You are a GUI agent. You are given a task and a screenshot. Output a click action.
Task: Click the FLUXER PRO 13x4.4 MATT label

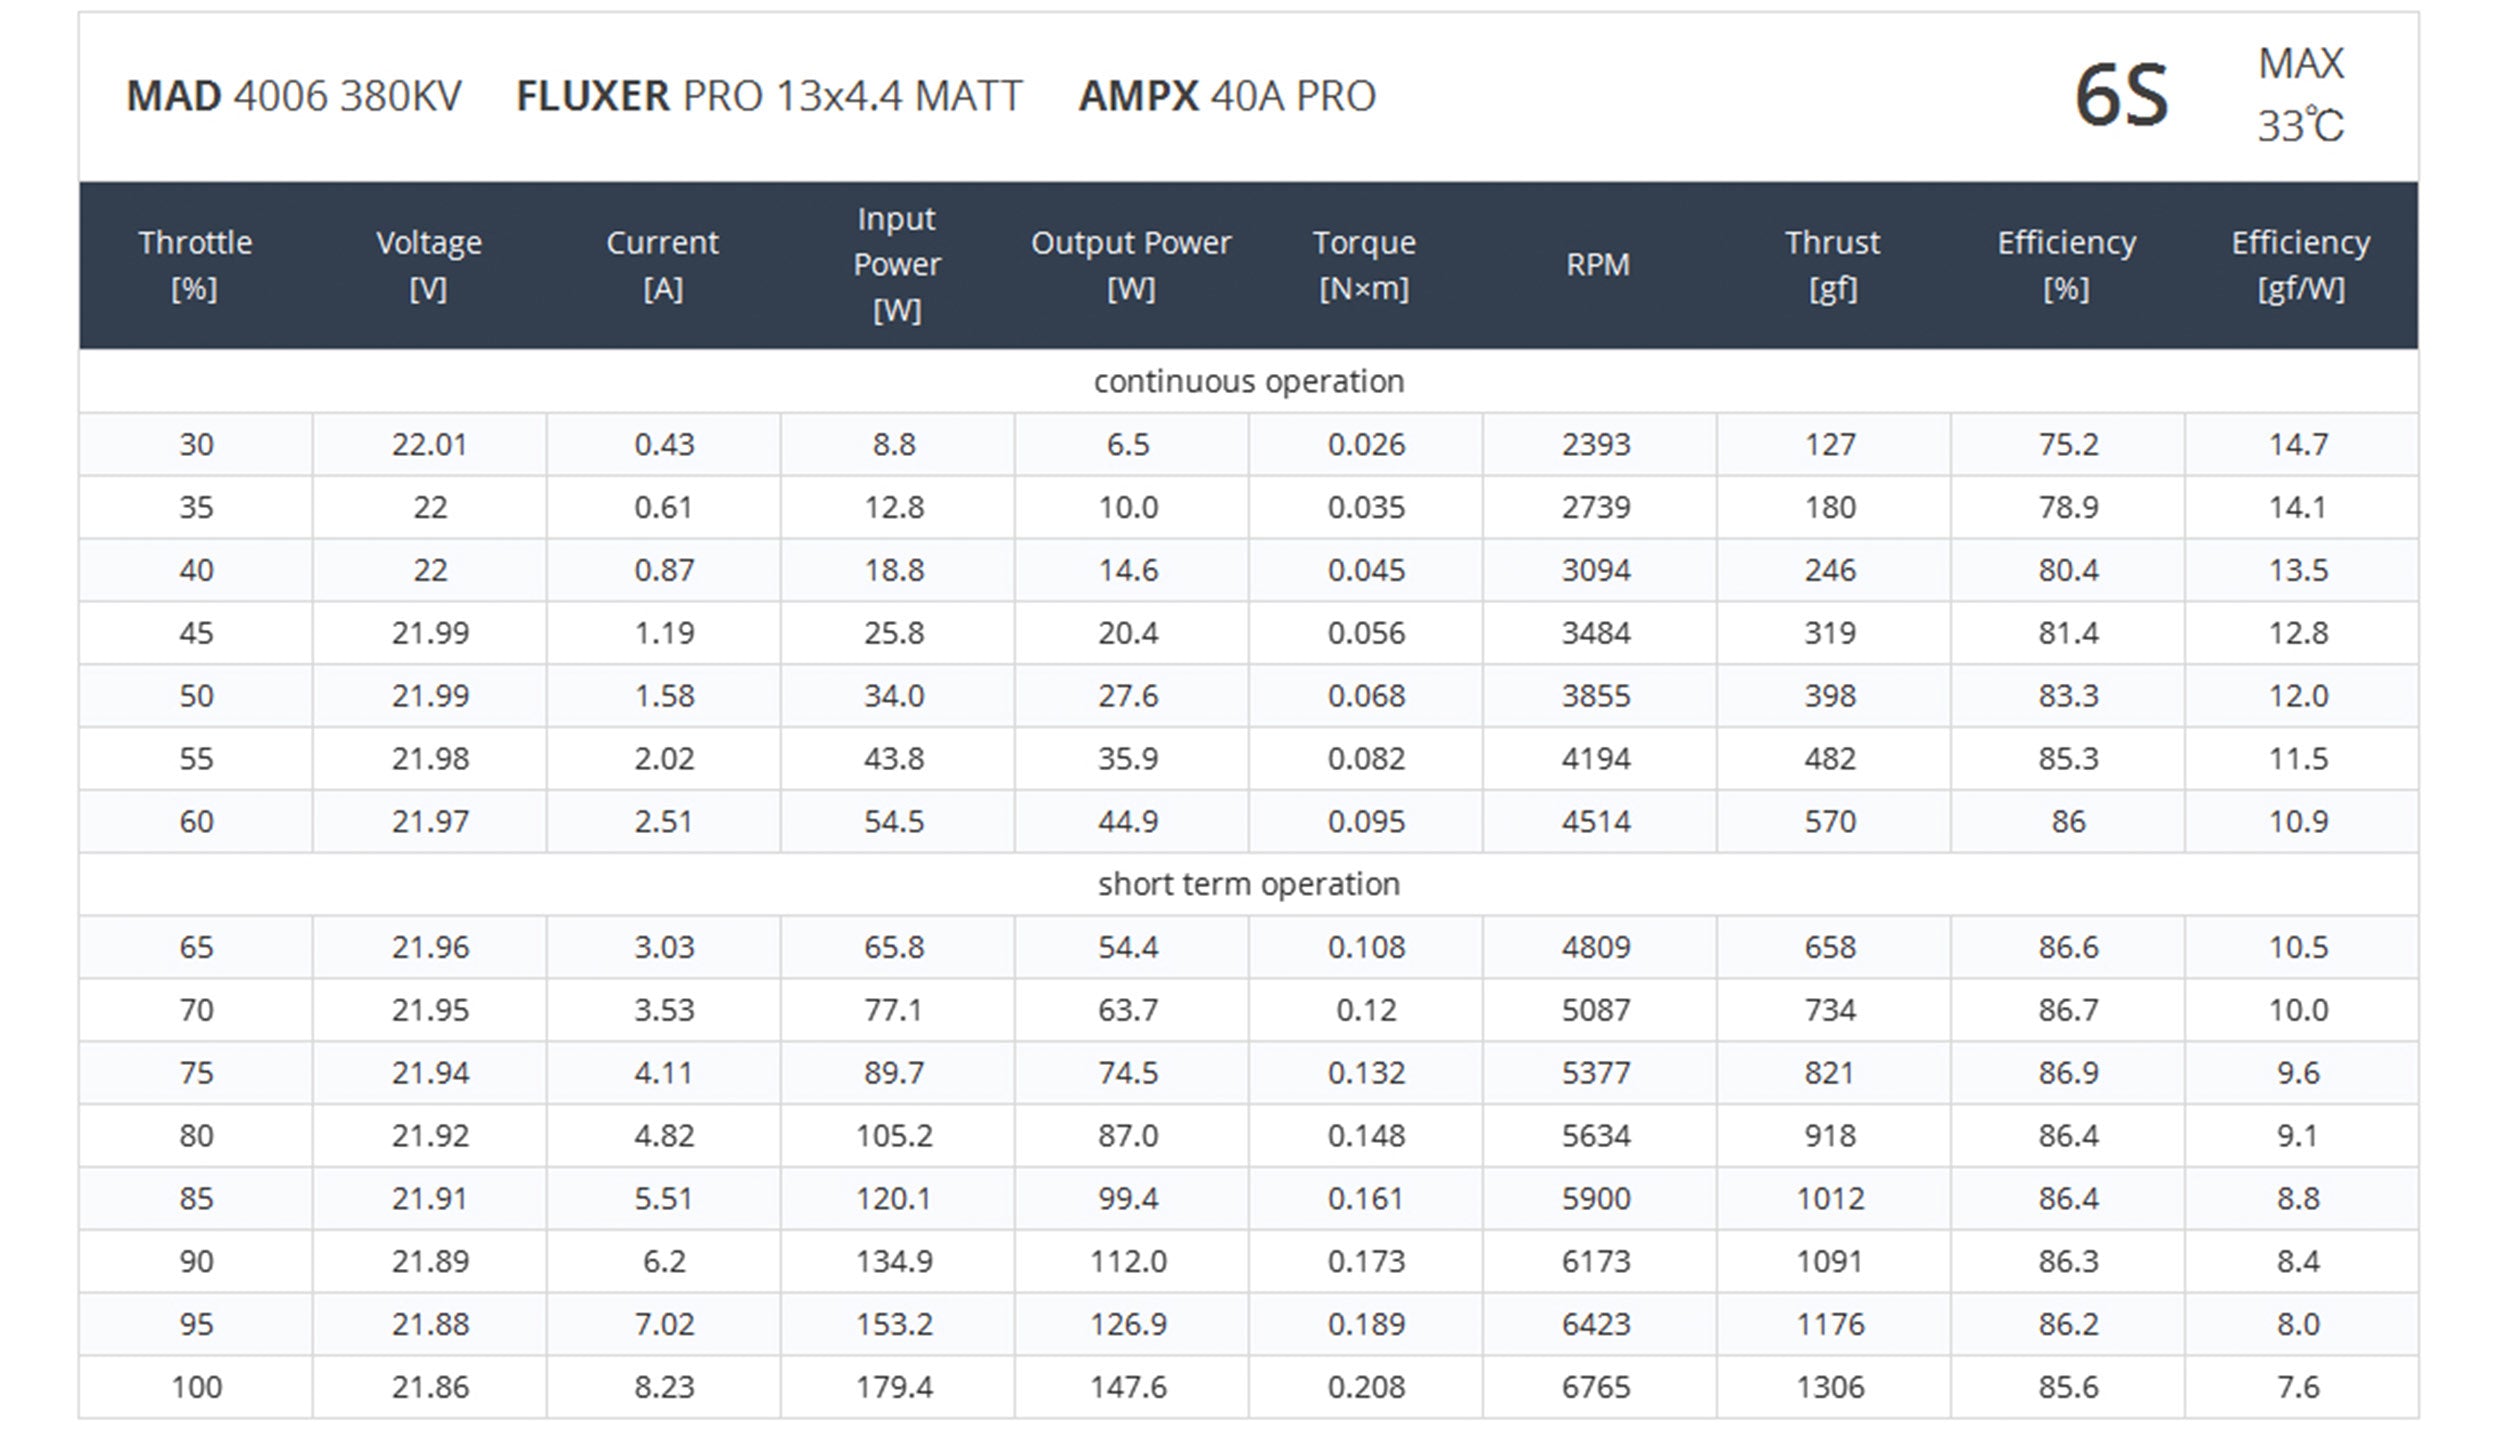[x=769, y=96]
